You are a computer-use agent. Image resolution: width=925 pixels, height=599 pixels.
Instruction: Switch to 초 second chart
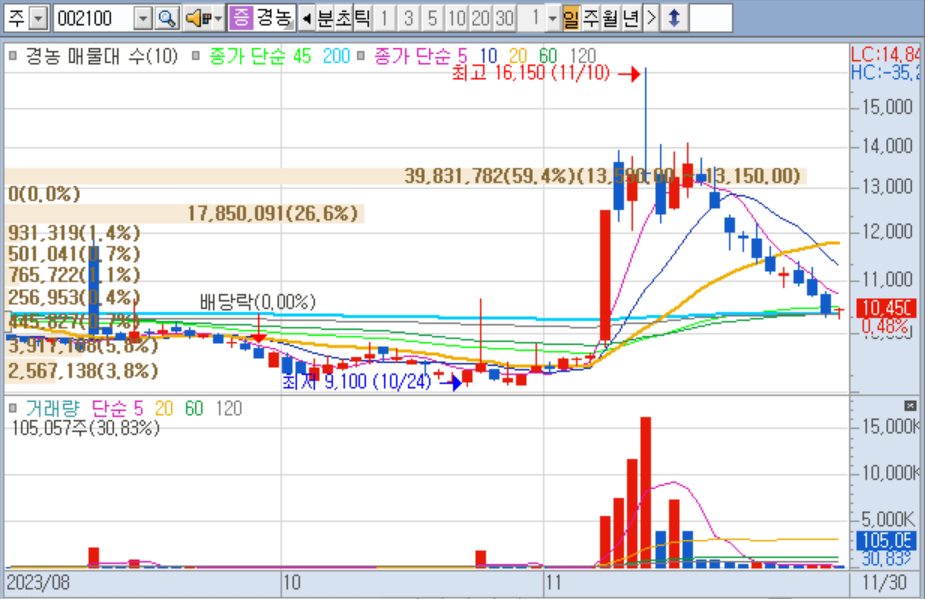pyautogui.click(x=344, y=18)
